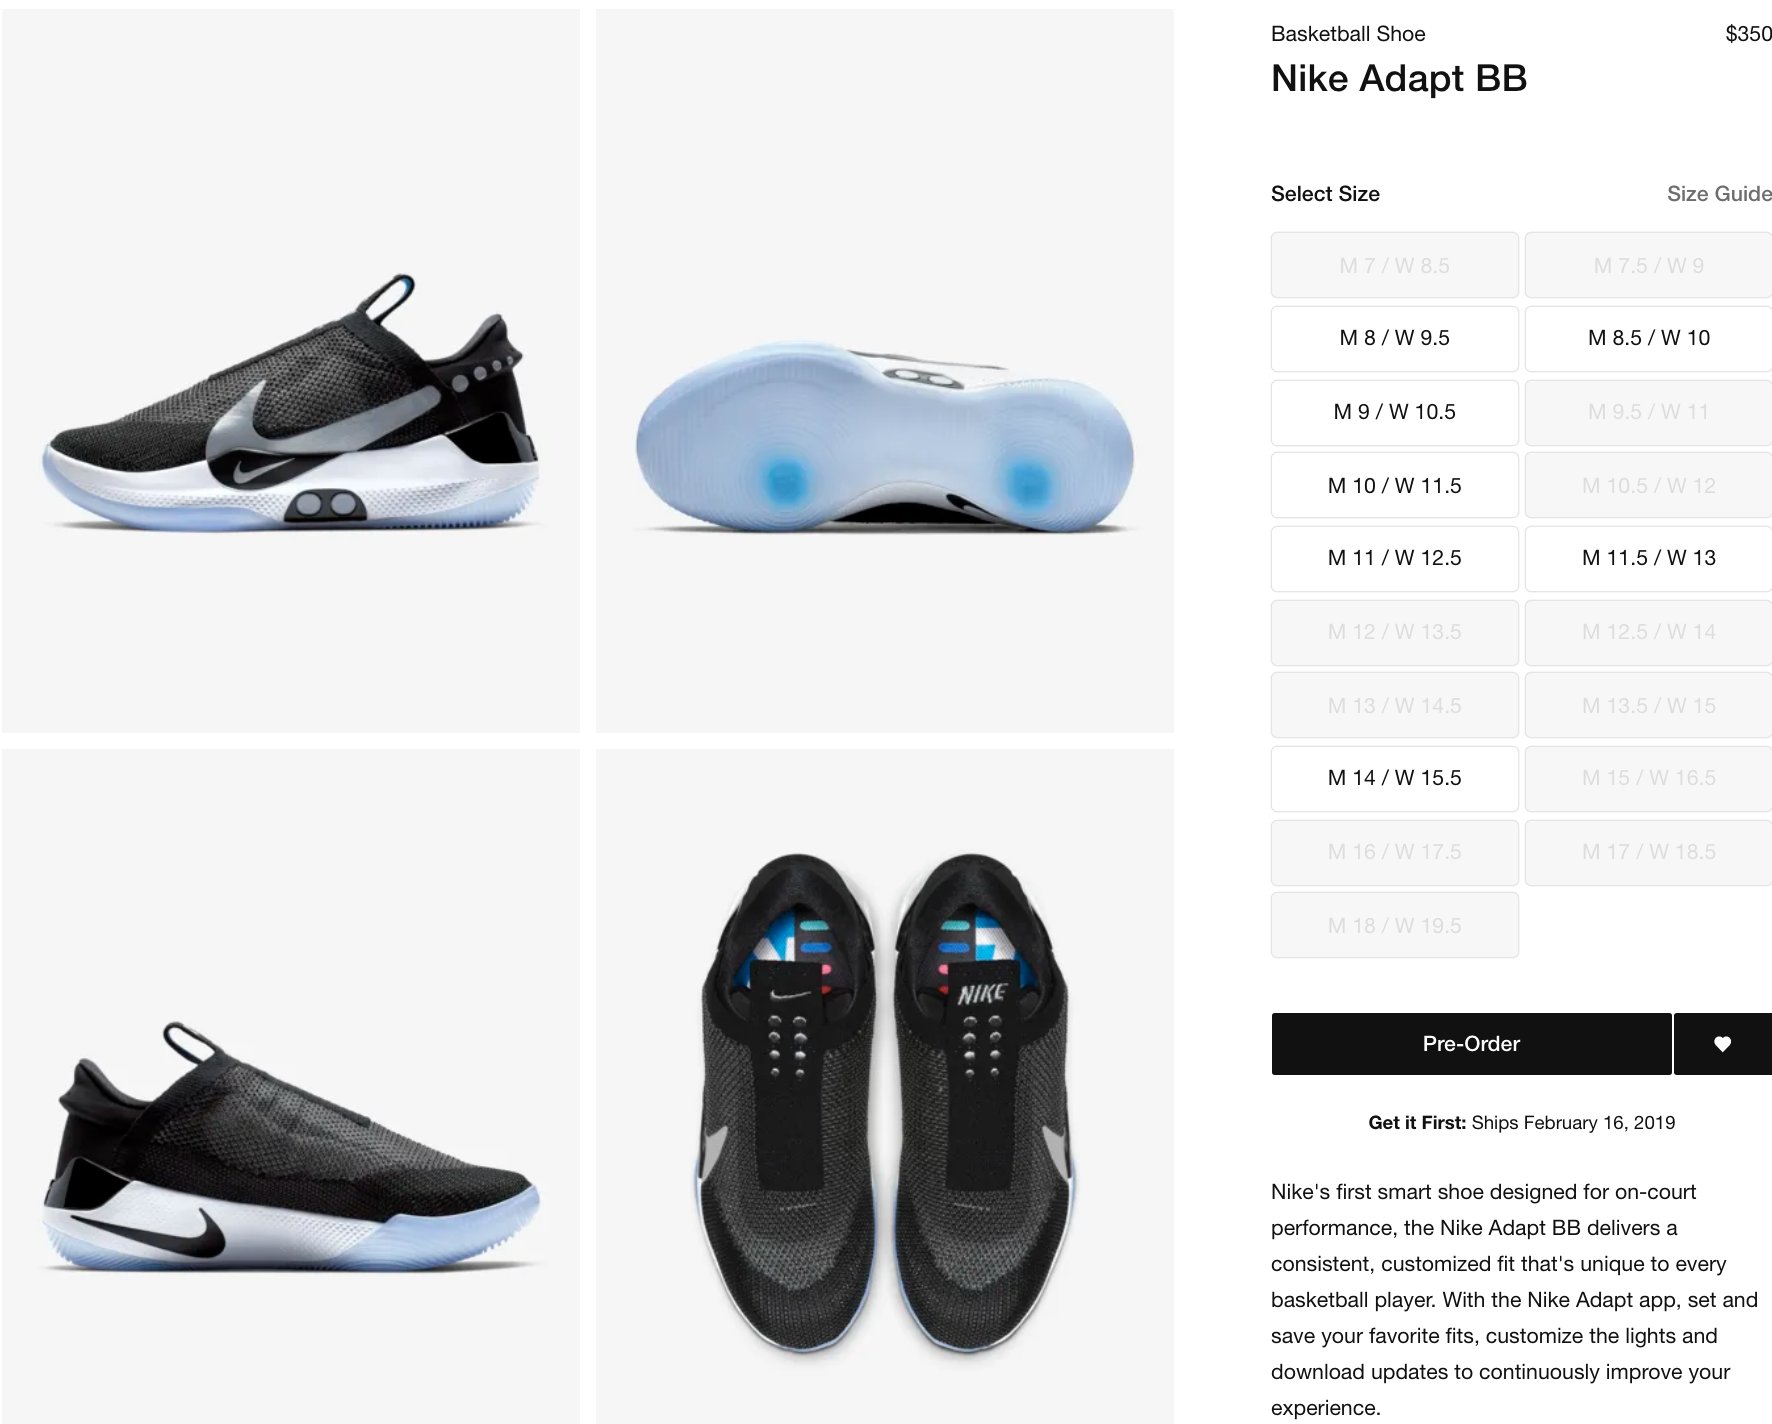Click the greyed M 15 / W 16.5 size
1772x1424 pixels.
1648,778
